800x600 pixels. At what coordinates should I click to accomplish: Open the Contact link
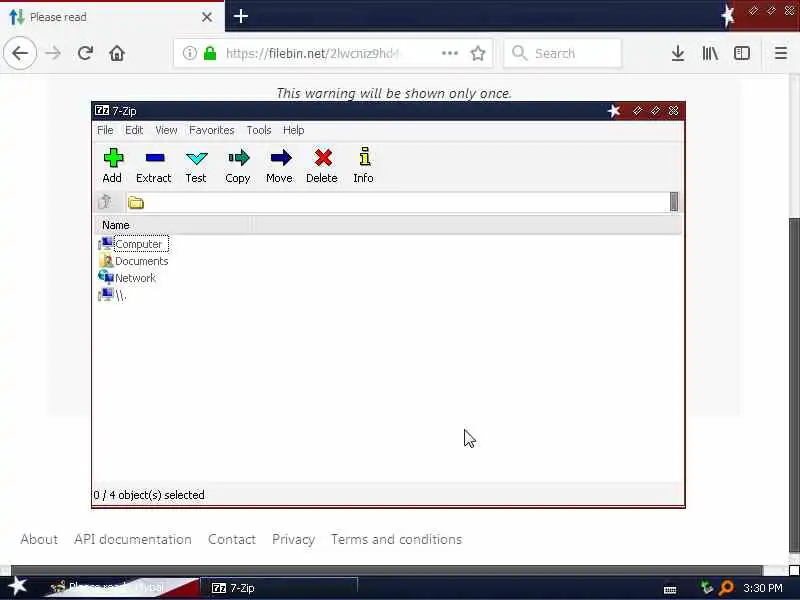point(232,539)
